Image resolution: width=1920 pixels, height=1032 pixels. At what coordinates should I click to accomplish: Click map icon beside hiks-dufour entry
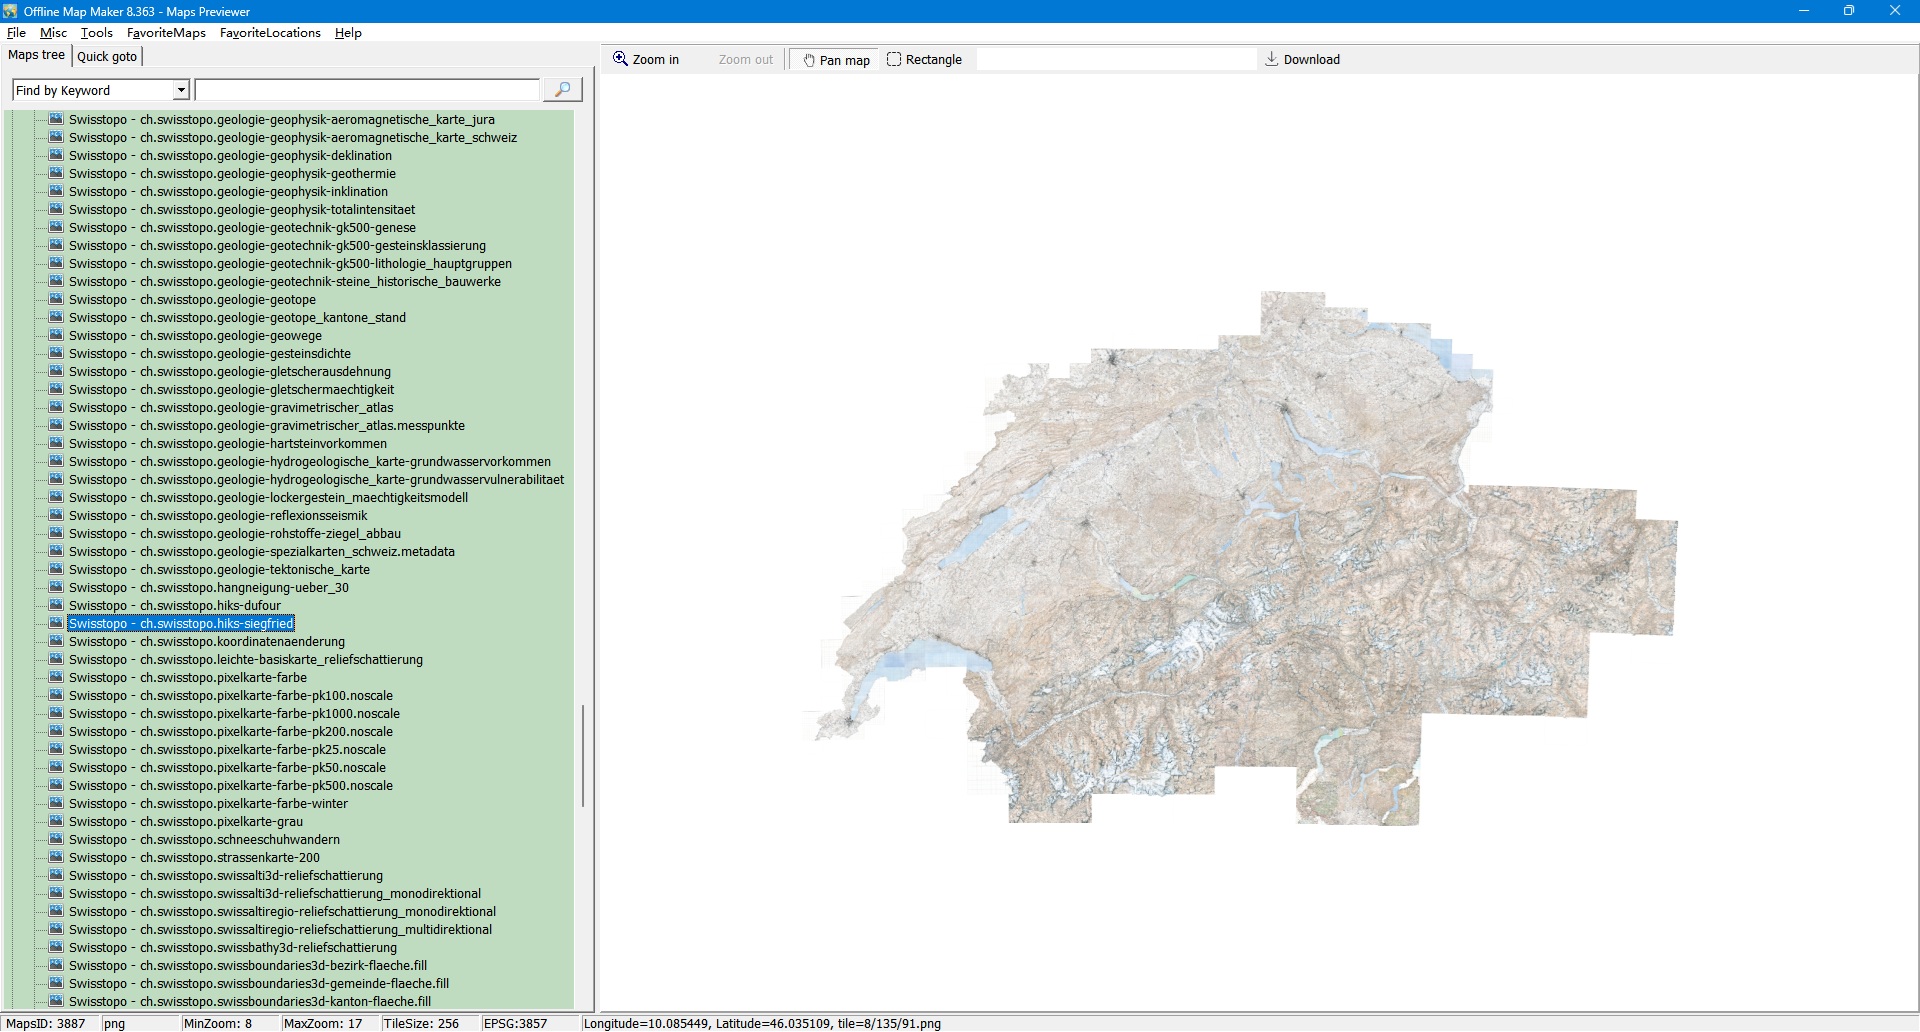pyautogui.click(x=56, y=605)
